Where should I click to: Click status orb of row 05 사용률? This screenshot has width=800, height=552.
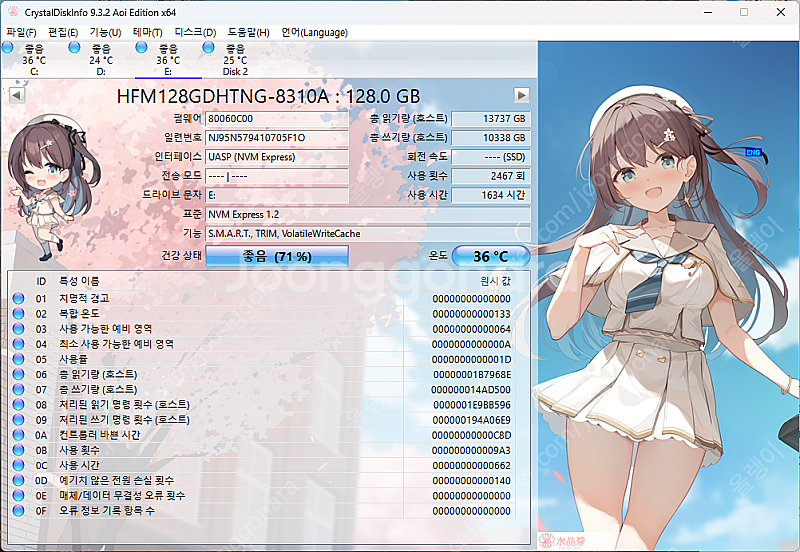[19, 359]
